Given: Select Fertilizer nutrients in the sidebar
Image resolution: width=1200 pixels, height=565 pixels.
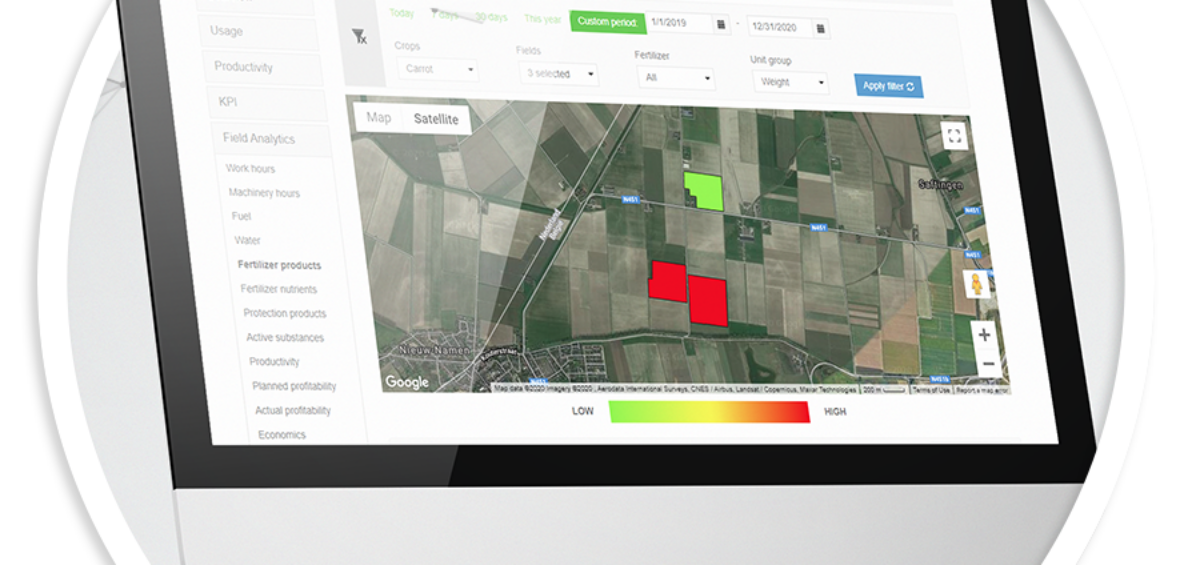Looking at the screenshot, I should pyautogui.click(x=279, y=290).
